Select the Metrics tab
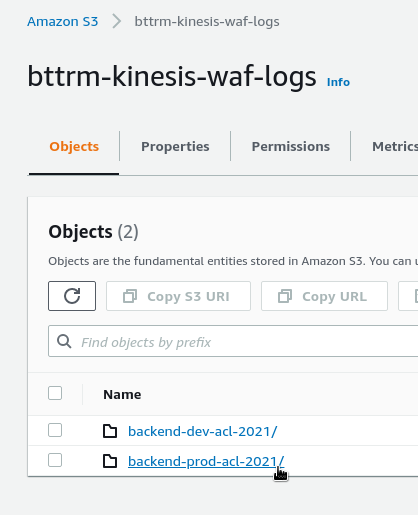418x515 pixels. (x=395, y=146)
